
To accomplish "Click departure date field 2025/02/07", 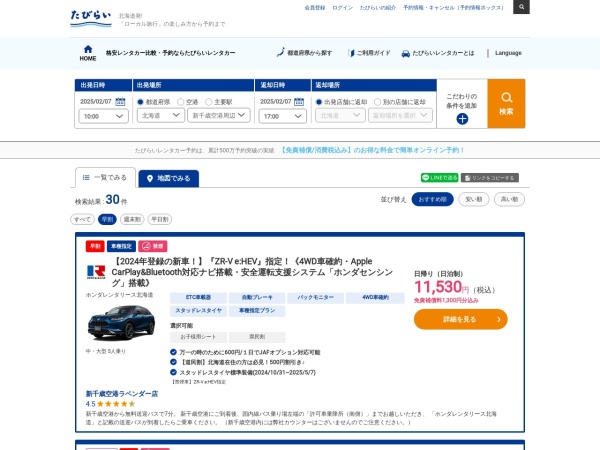I will coord(96,101).
